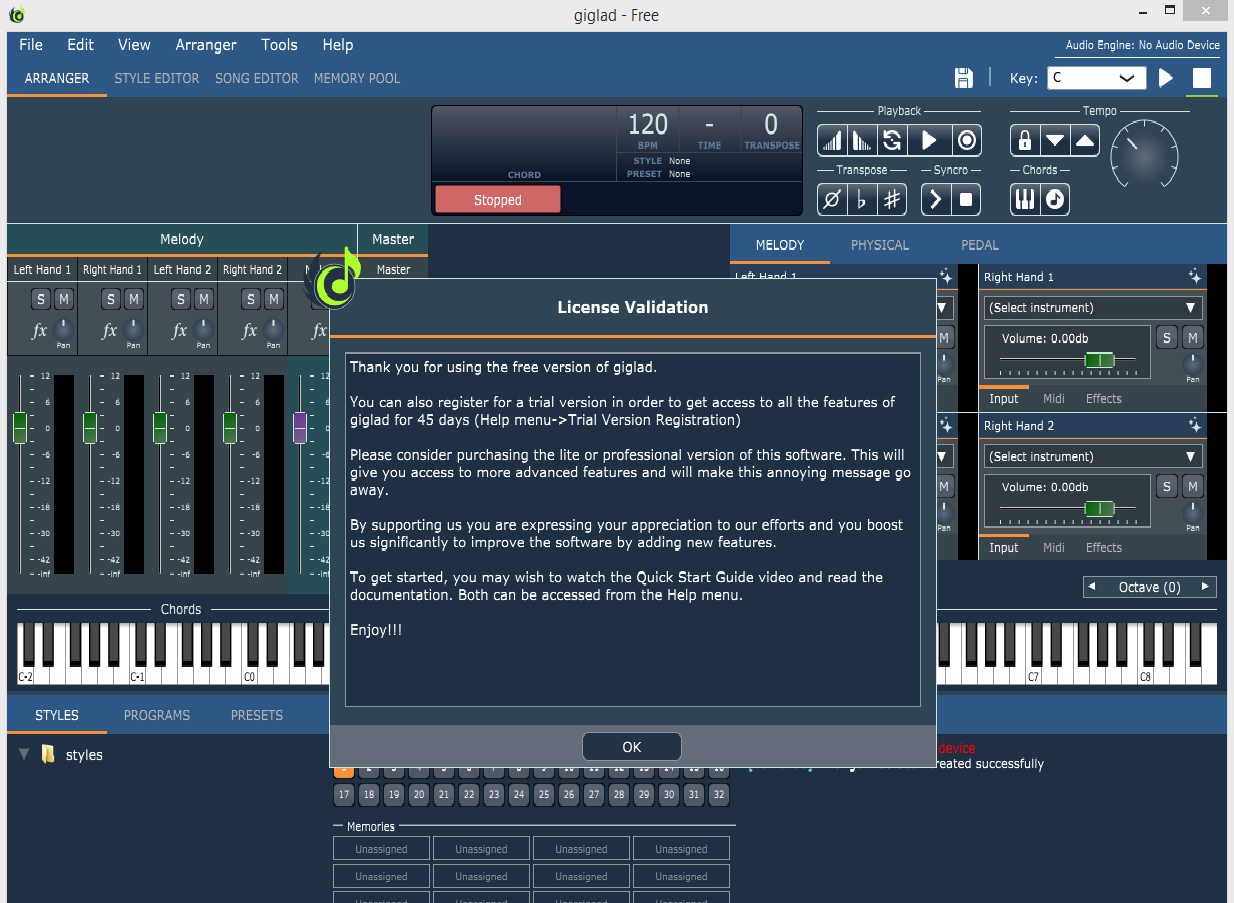Switch to the MEMORY POOL tab

(x=357, y=78)
